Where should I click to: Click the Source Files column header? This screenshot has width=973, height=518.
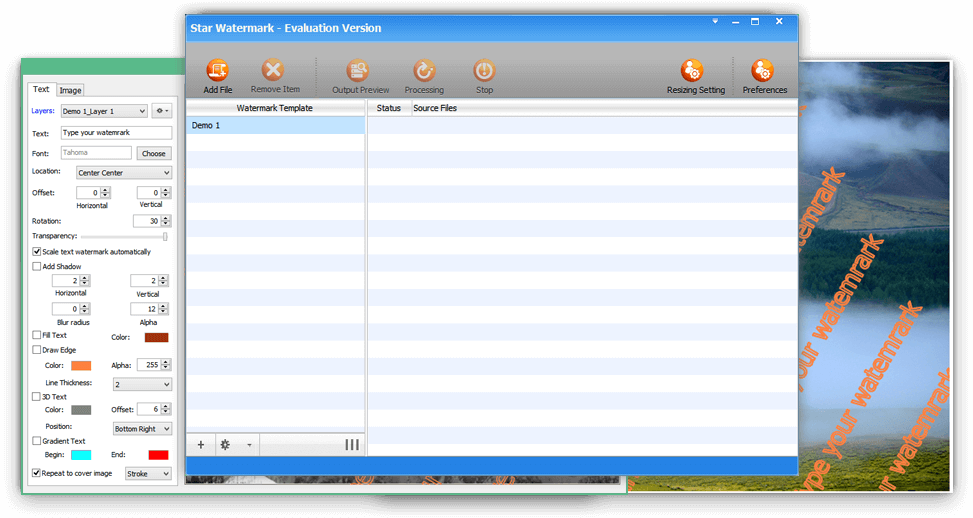tap(435, 108)
